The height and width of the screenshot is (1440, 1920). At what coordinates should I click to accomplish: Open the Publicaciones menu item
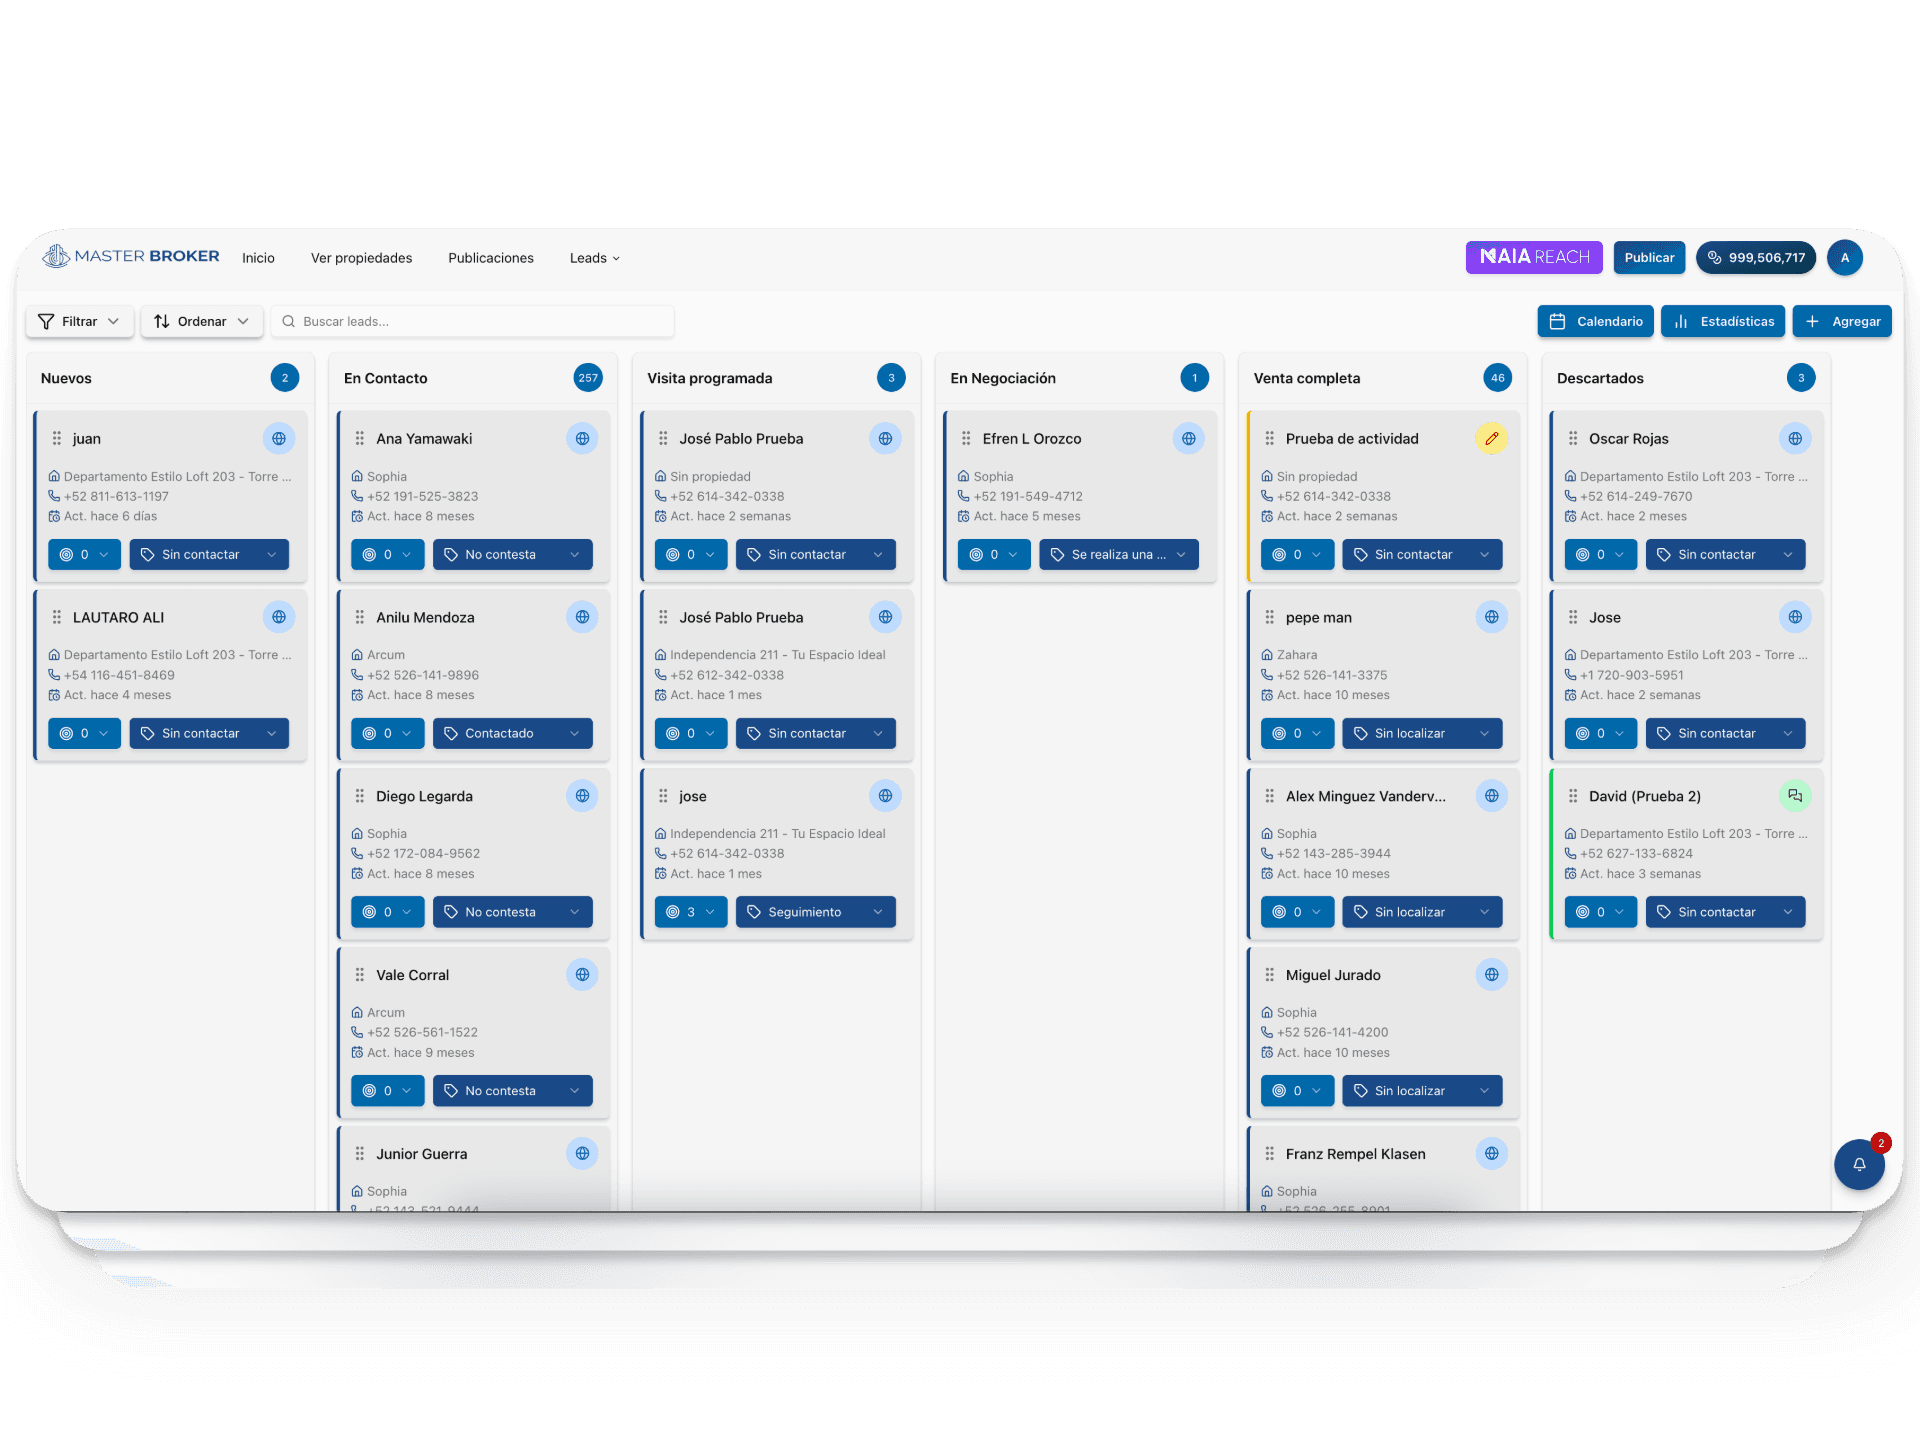(490, 258)
